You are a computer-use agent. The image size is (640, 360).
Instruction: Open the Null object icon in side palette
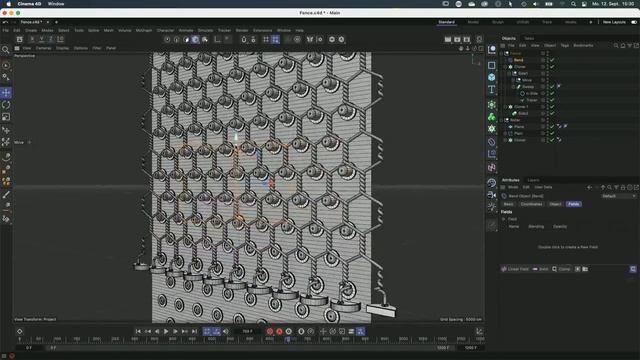(x=492, y=50)
